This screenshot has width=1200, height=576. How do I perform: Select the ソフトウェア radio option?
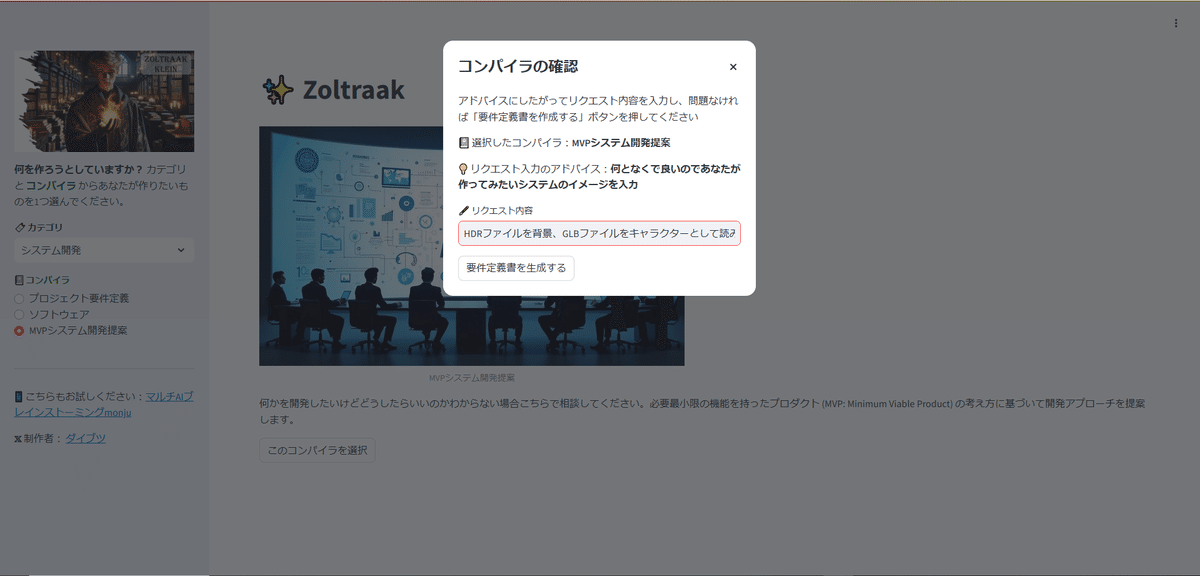[x=51, y=314]
